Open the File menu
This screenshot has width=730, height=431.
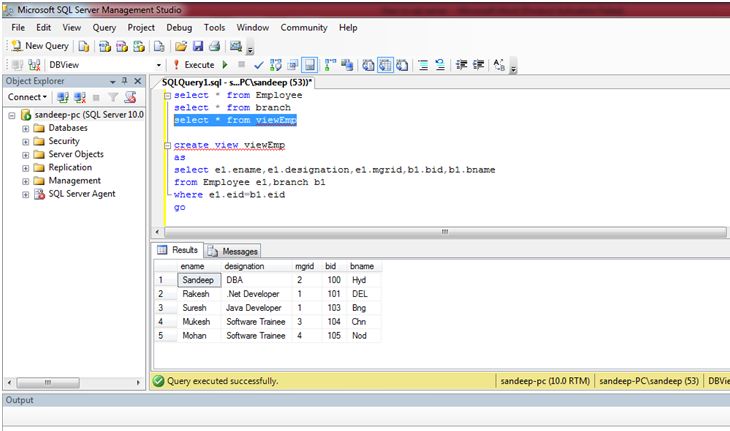18,27
